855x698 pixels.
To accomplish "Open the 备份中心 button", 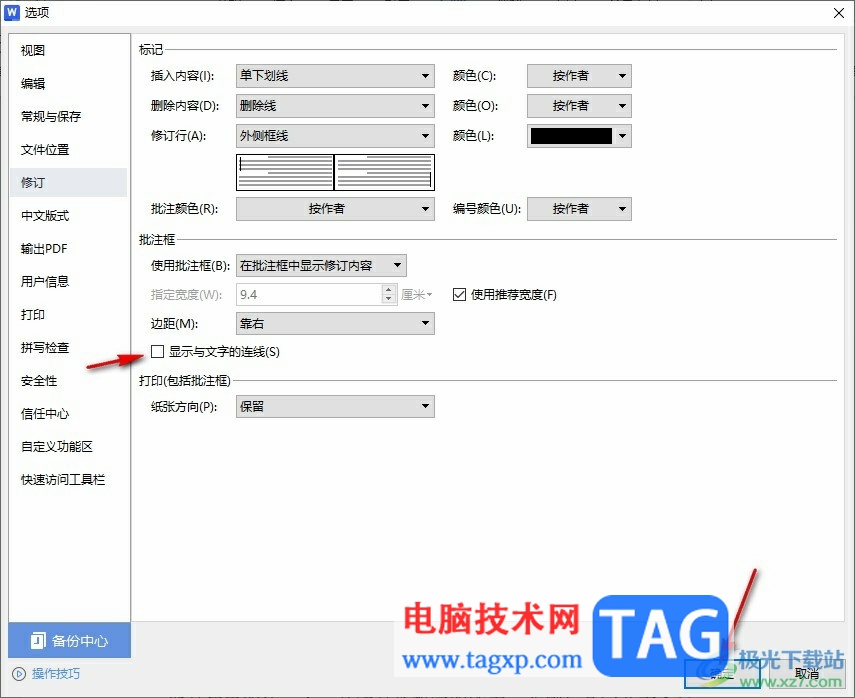I will 69,640.
